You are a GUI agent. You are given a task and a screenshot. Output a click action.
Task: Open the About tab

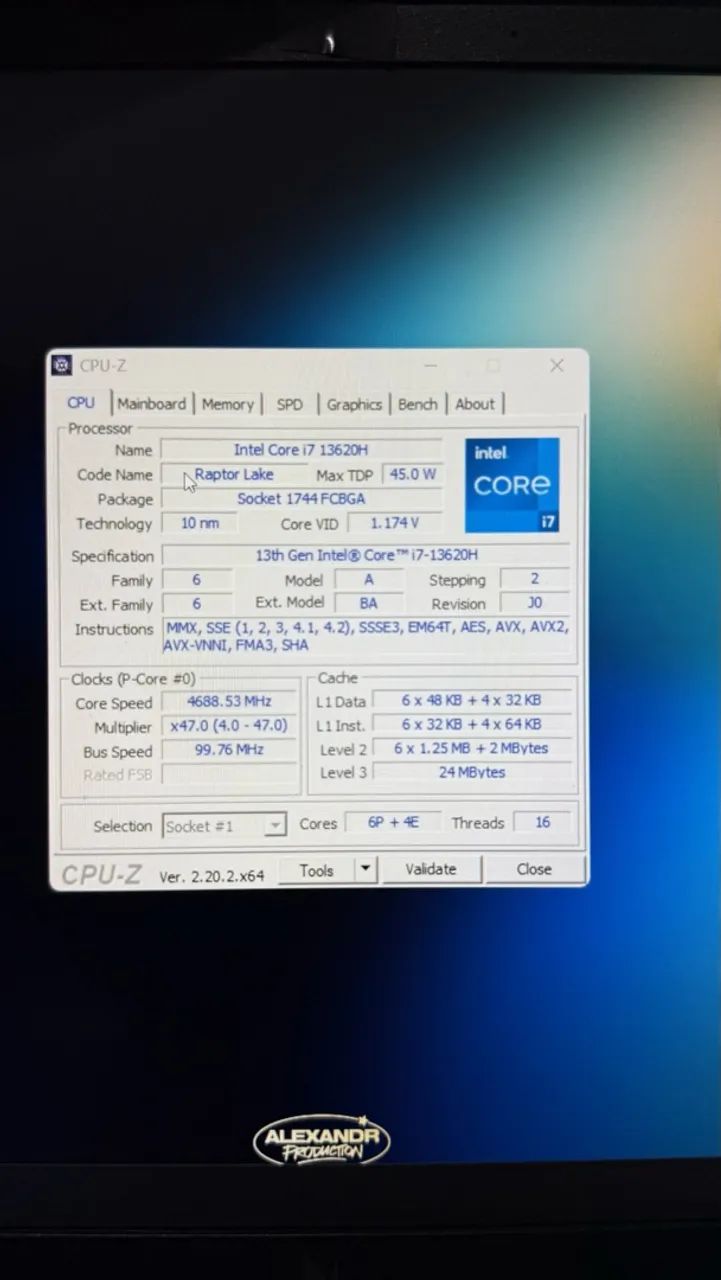pyautogui.click(x=475, y=404)
